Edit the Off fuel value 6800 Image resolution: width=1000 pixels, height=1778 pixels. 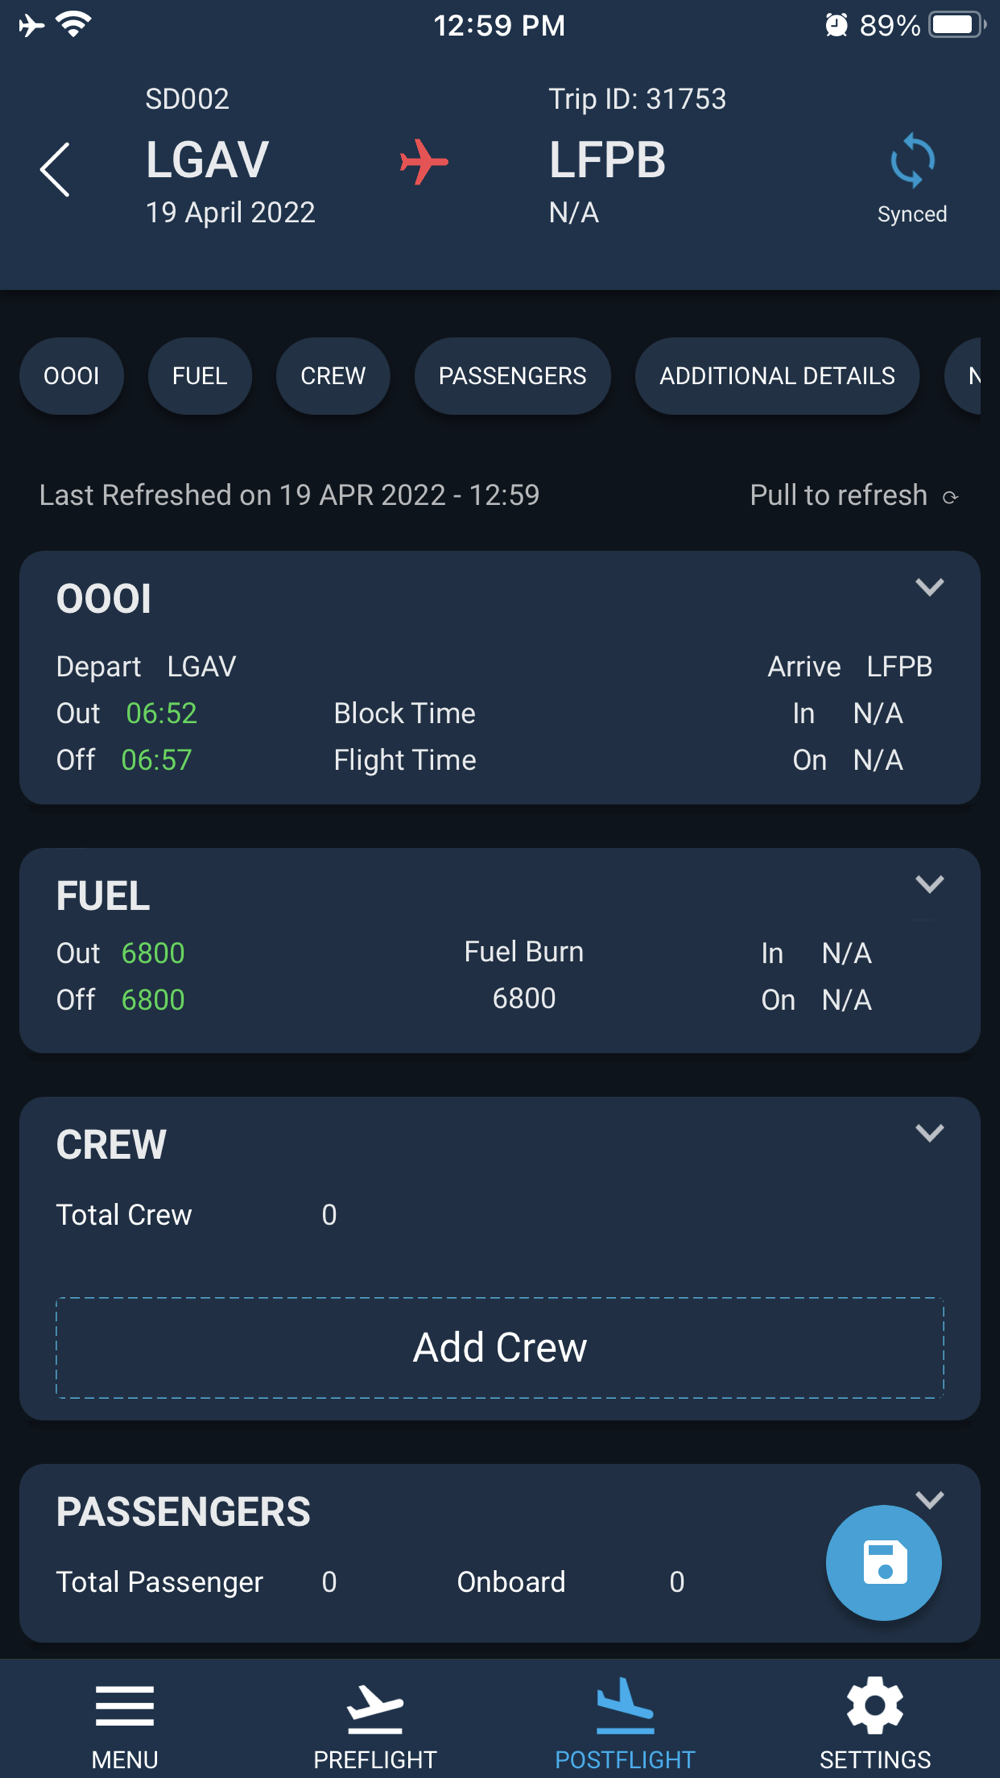153,1000
